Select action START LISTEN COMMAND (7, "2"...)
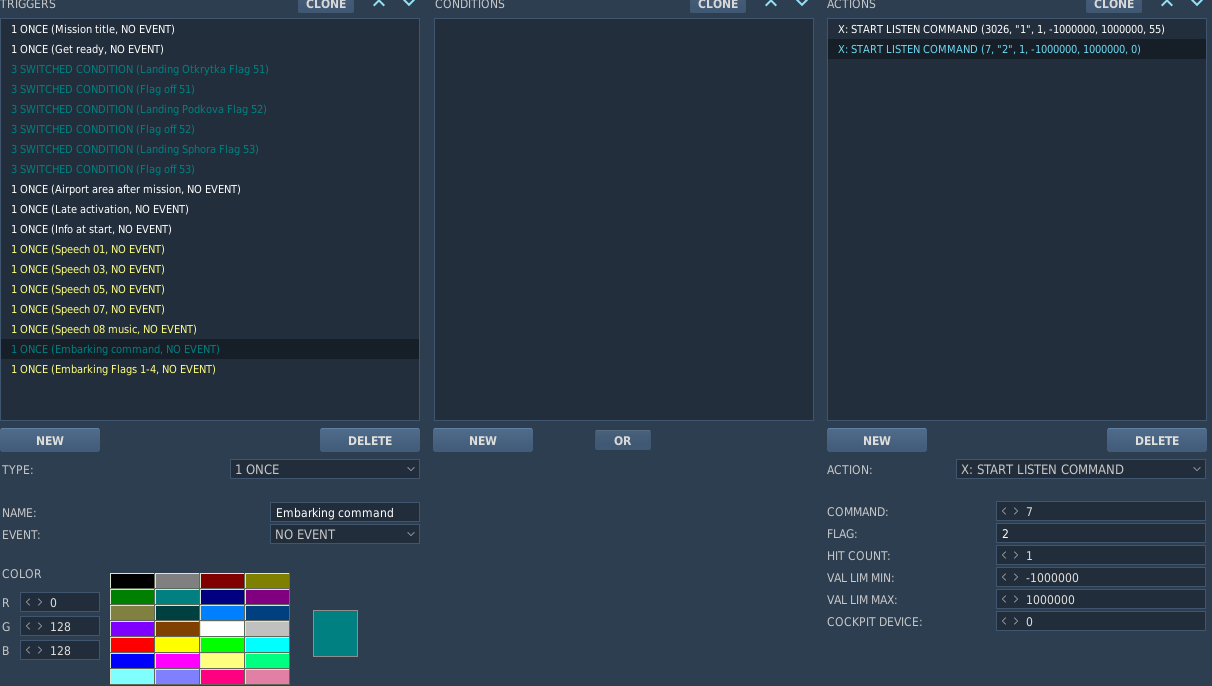Viewport: 1212px width, 686px height. [x=1017, y=49]
